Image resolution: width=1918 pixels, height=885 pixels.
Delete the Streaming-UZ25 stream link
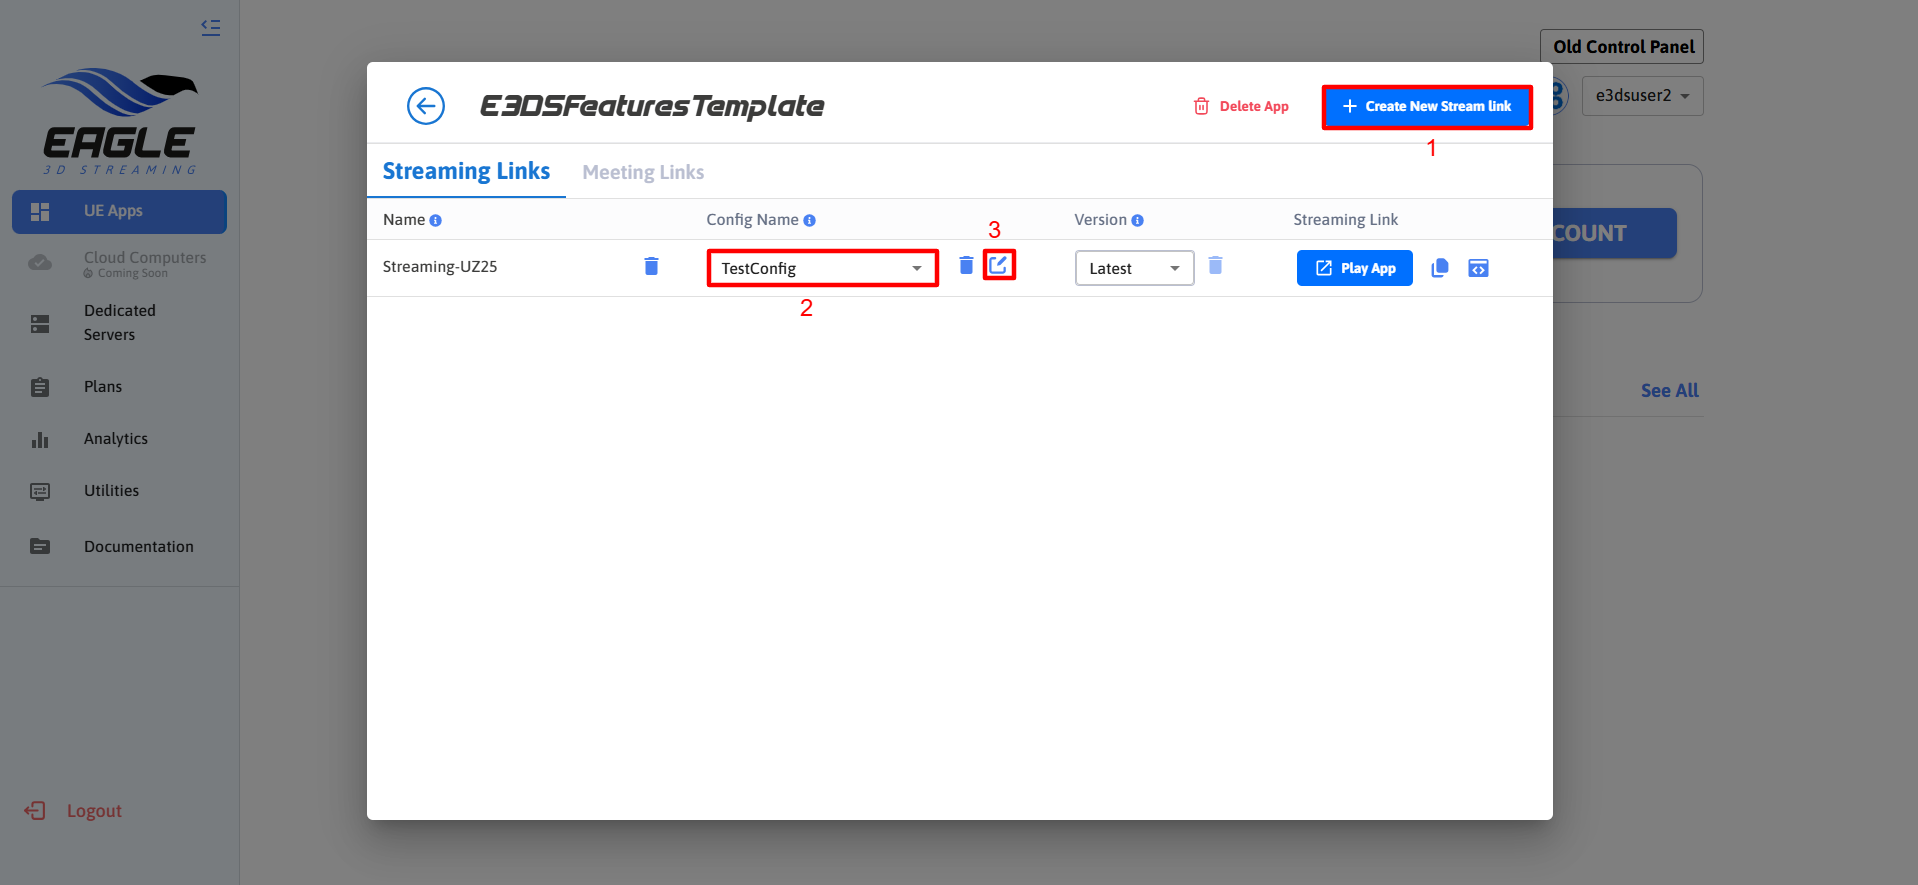651,266
